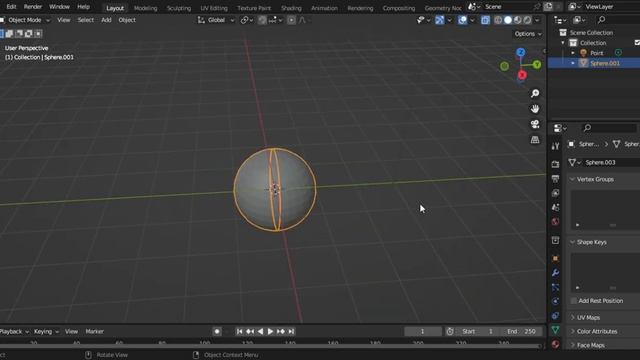Toggle preview range clock in timeline
Viewport: 640px width, 360px height.
[450, 331]
